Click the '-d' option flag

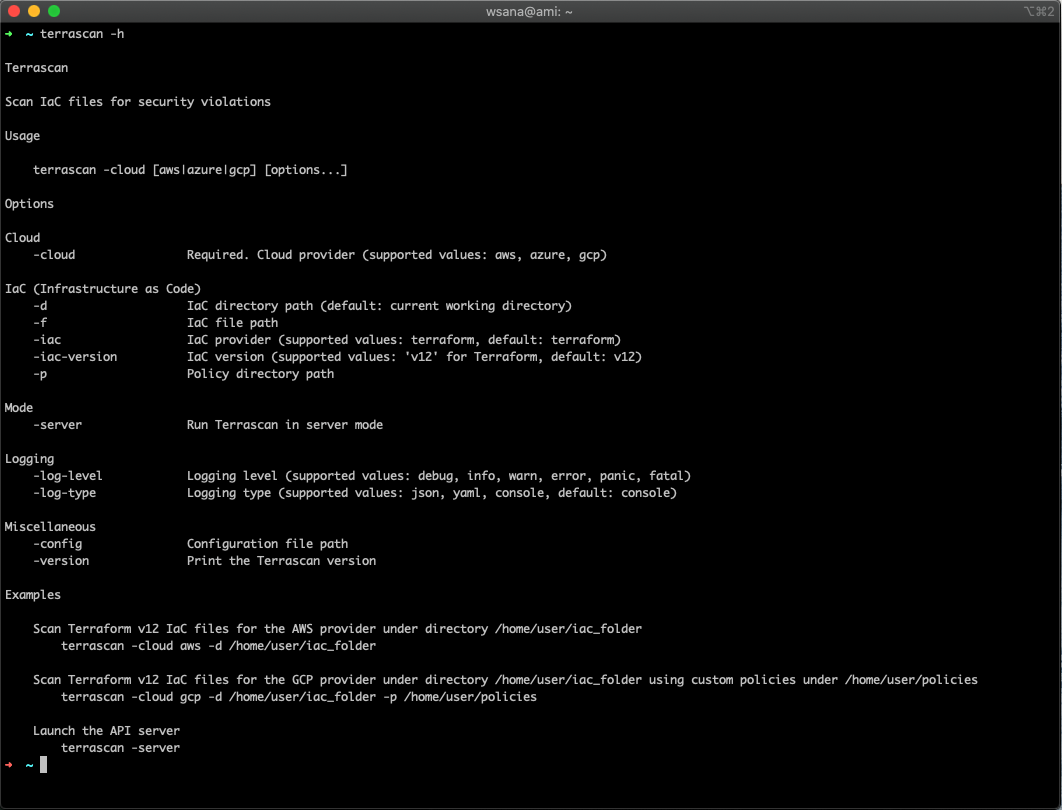click(x=40, y=305)
